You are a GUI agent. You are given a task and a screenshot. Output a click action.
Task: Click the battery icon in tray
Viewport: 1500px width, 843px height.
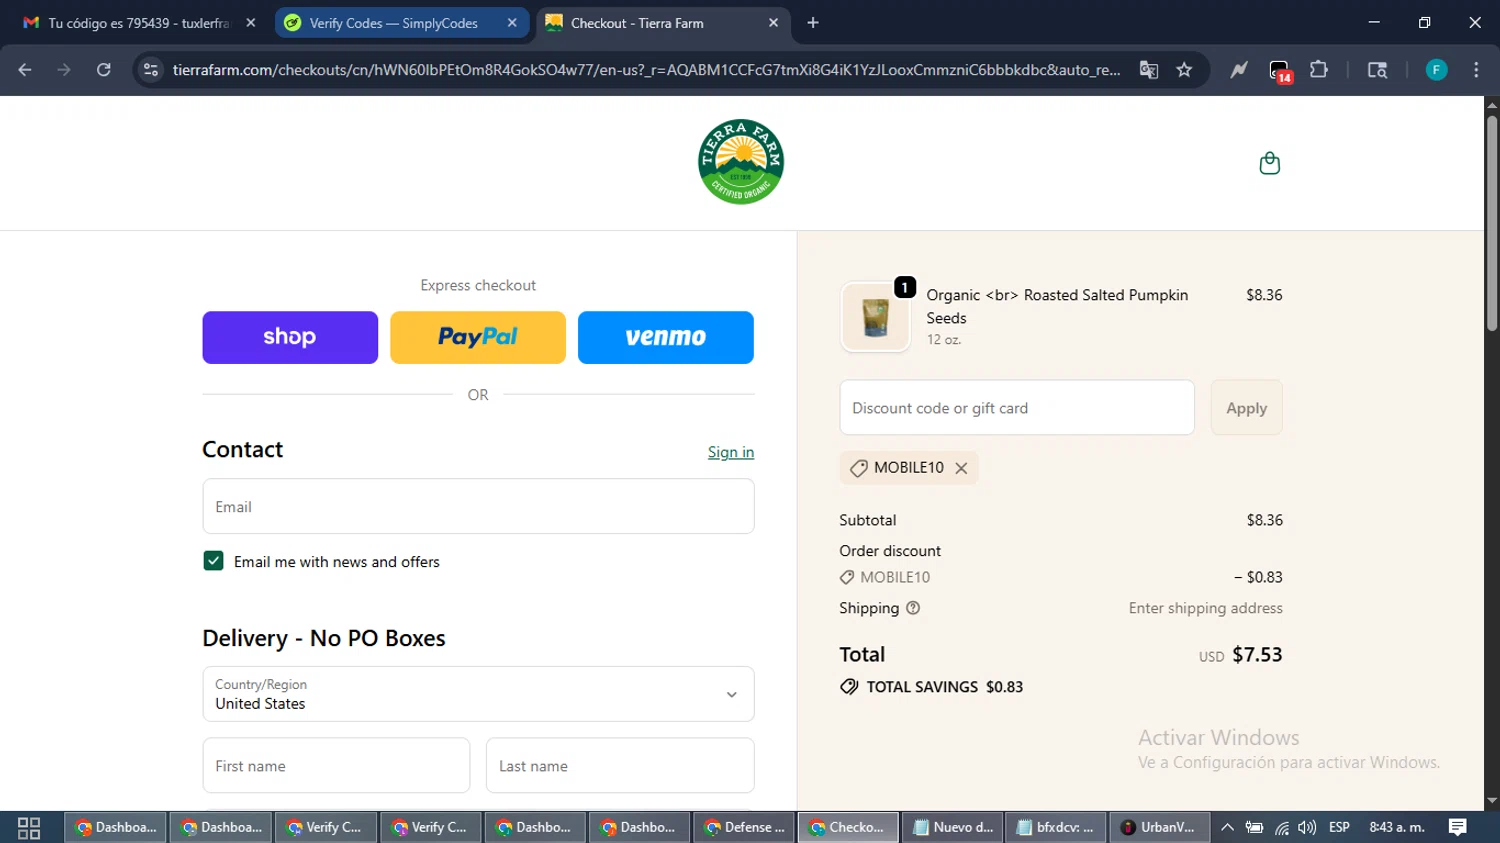1254,828
